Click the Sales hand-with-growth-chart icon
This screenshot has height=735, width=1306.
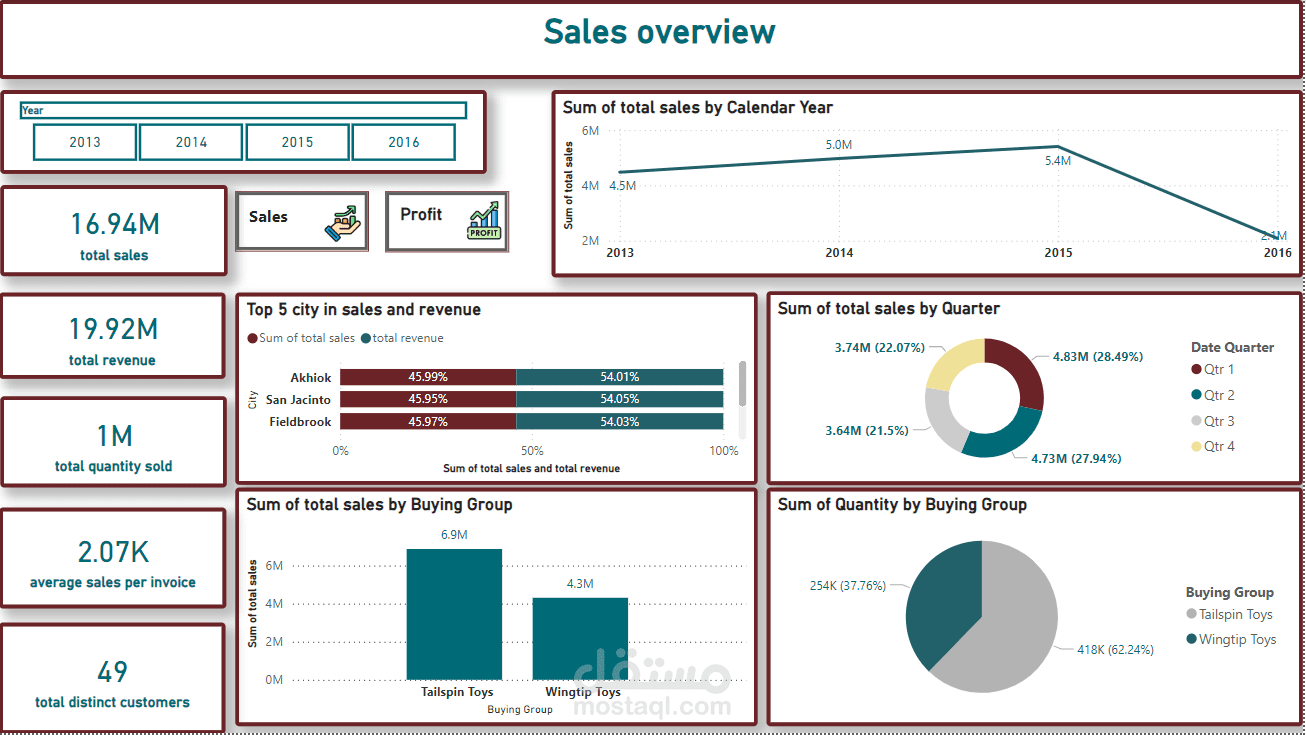[344, 221]
